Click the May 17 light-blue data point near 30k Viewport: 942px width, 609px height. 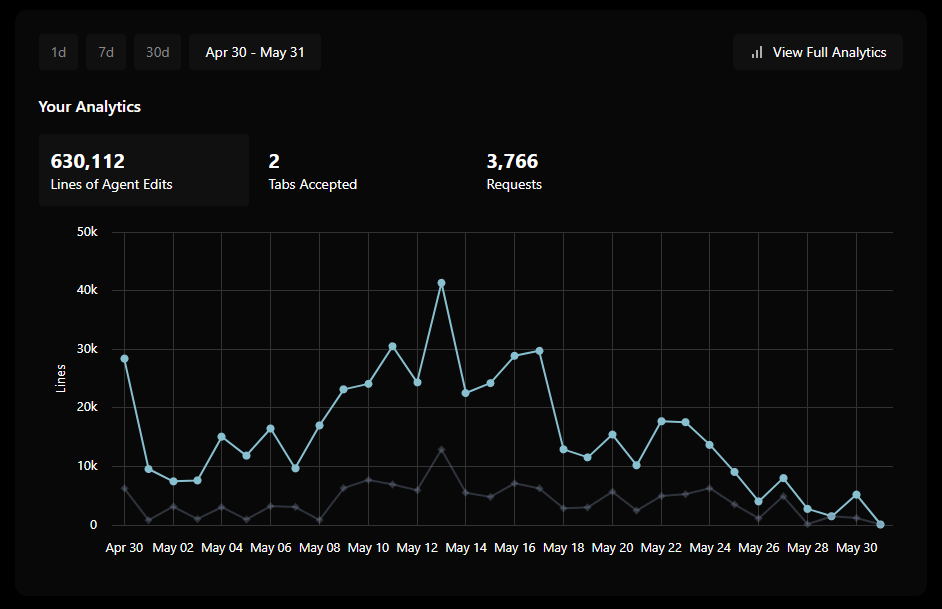(539, 351)
